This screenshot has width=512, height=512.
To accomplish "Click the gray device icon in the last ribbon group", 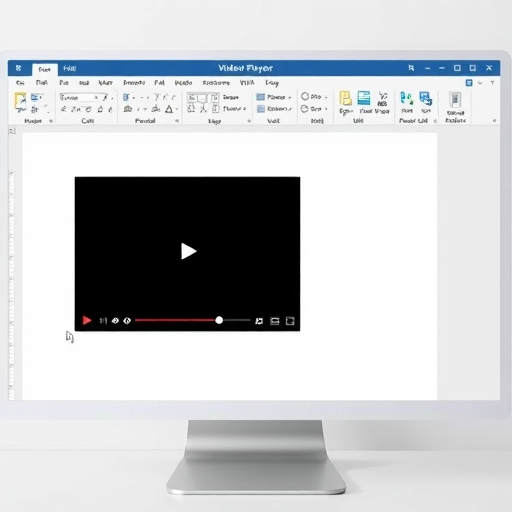I will click(x=455, y=100).
